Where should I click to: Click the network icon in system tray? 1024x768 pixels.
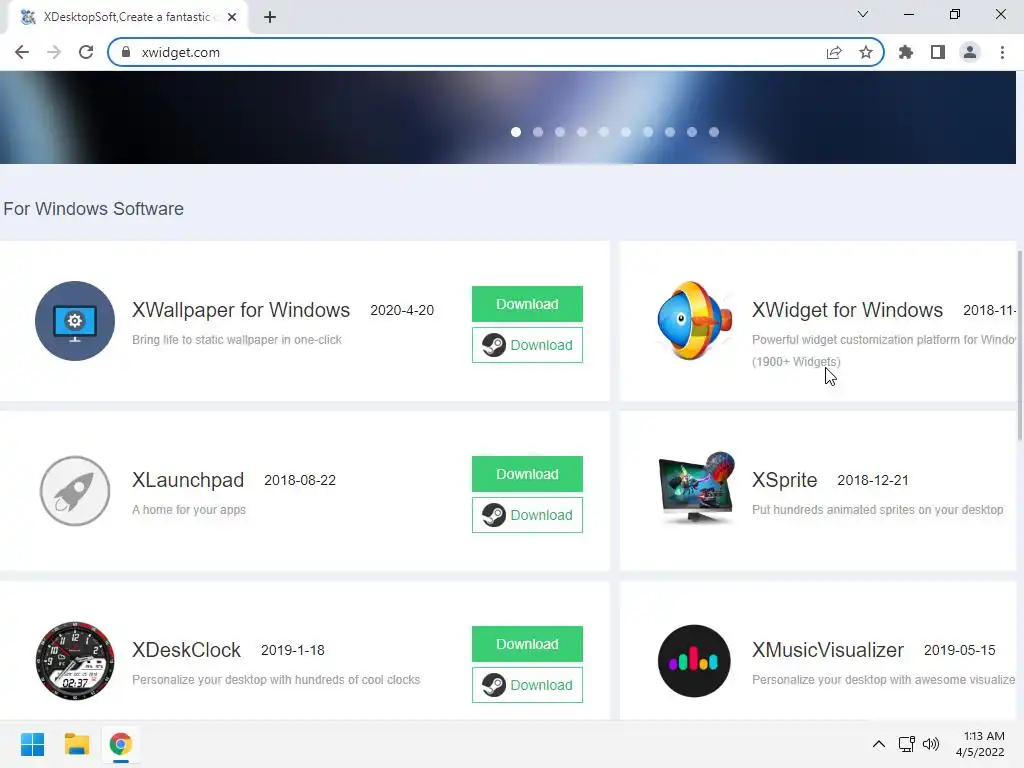(906, 744)
